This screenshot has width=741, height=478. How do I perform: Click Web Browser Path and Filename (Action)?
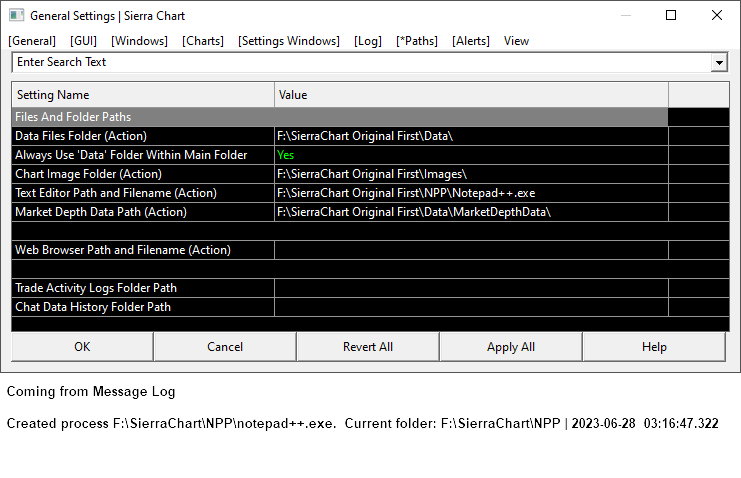tap(143, 250)
